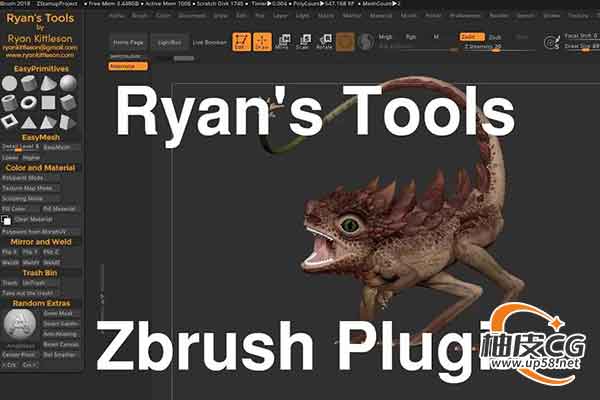Adjust the Detail Level slider in EasyMesh
The height and width of the screenshot is (400, 600).
point(20,147)
